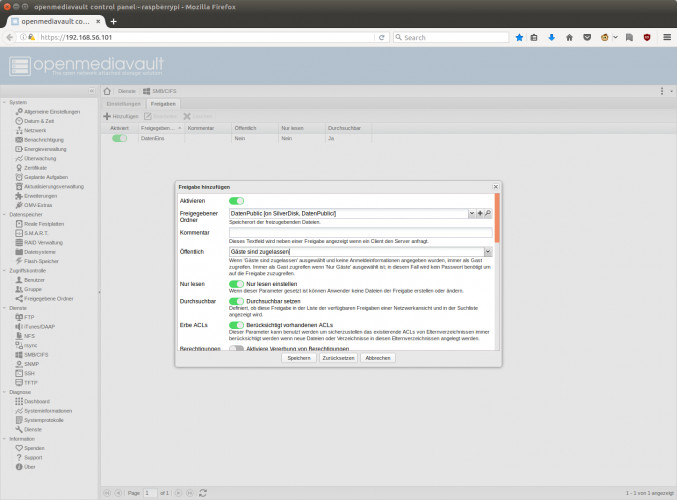The image size is (677, 500).
Task: Open Benutzer user icon
Action: [x=19, y=280]
